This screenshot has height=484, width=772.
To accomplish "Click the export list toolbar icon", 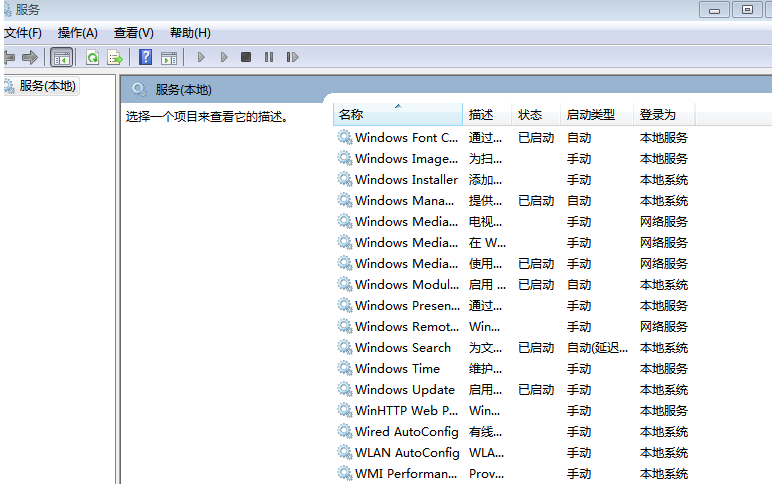I will pyautogui.click(x=115, y=57).
